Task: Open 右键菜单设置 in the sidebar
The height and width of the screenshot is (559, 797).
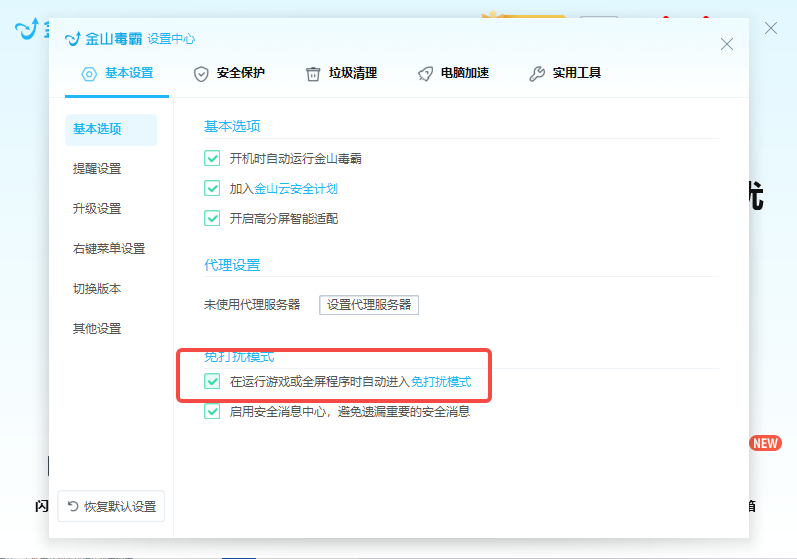Action: tap(109, 248)
